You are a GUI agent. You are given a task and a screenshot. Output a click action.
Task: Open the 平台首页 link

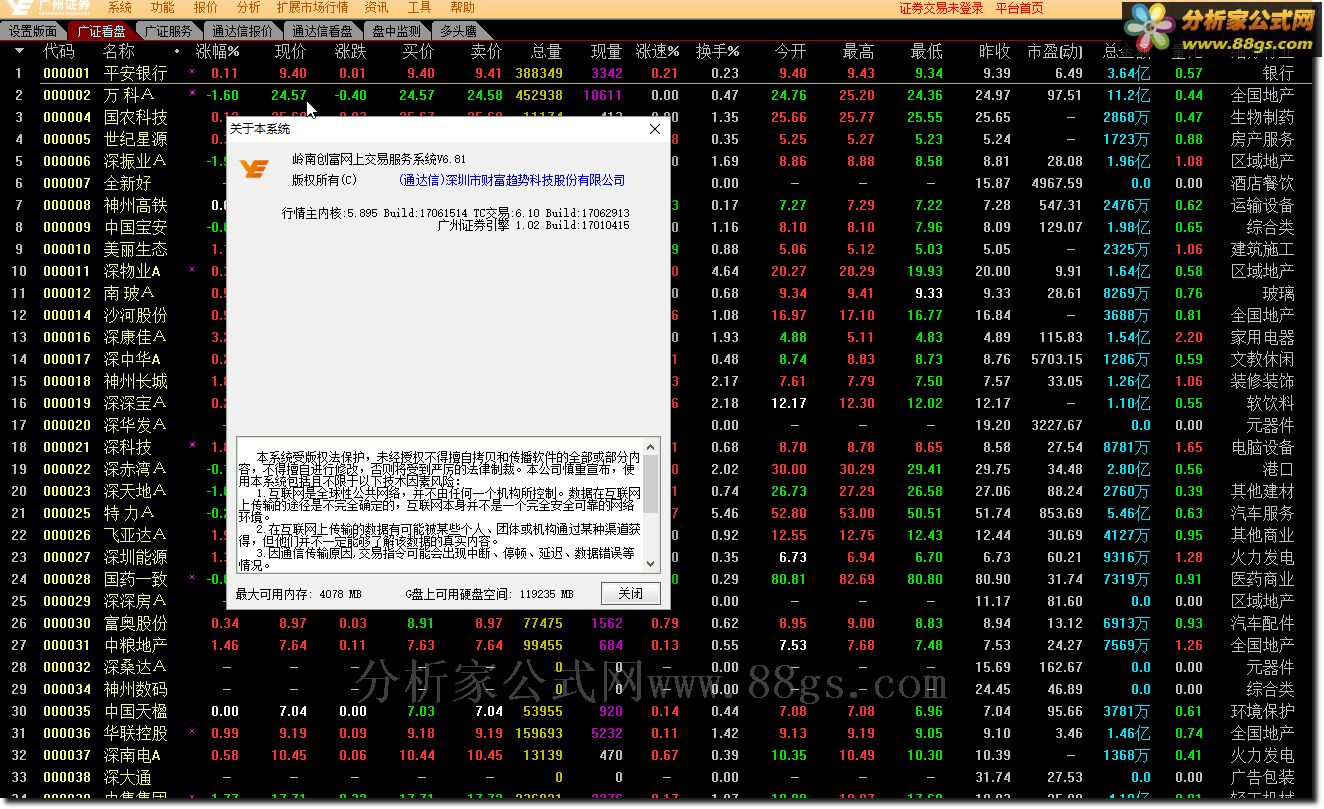1019,8
